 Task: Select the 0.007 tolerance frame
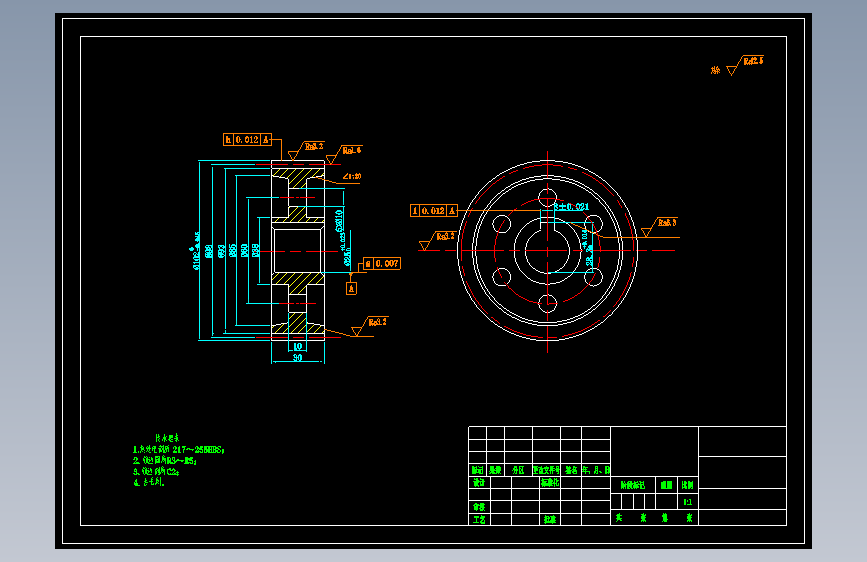click(x=382, y=264)
